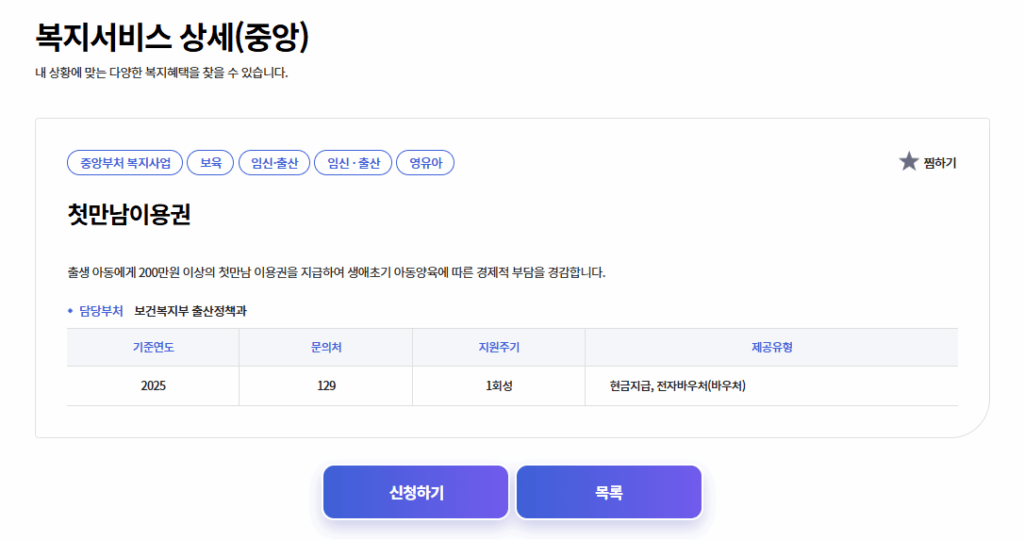Viewport: 1024px width, 540px height.
Task: Click the 2025 year cell
Action: pos(153,386)
